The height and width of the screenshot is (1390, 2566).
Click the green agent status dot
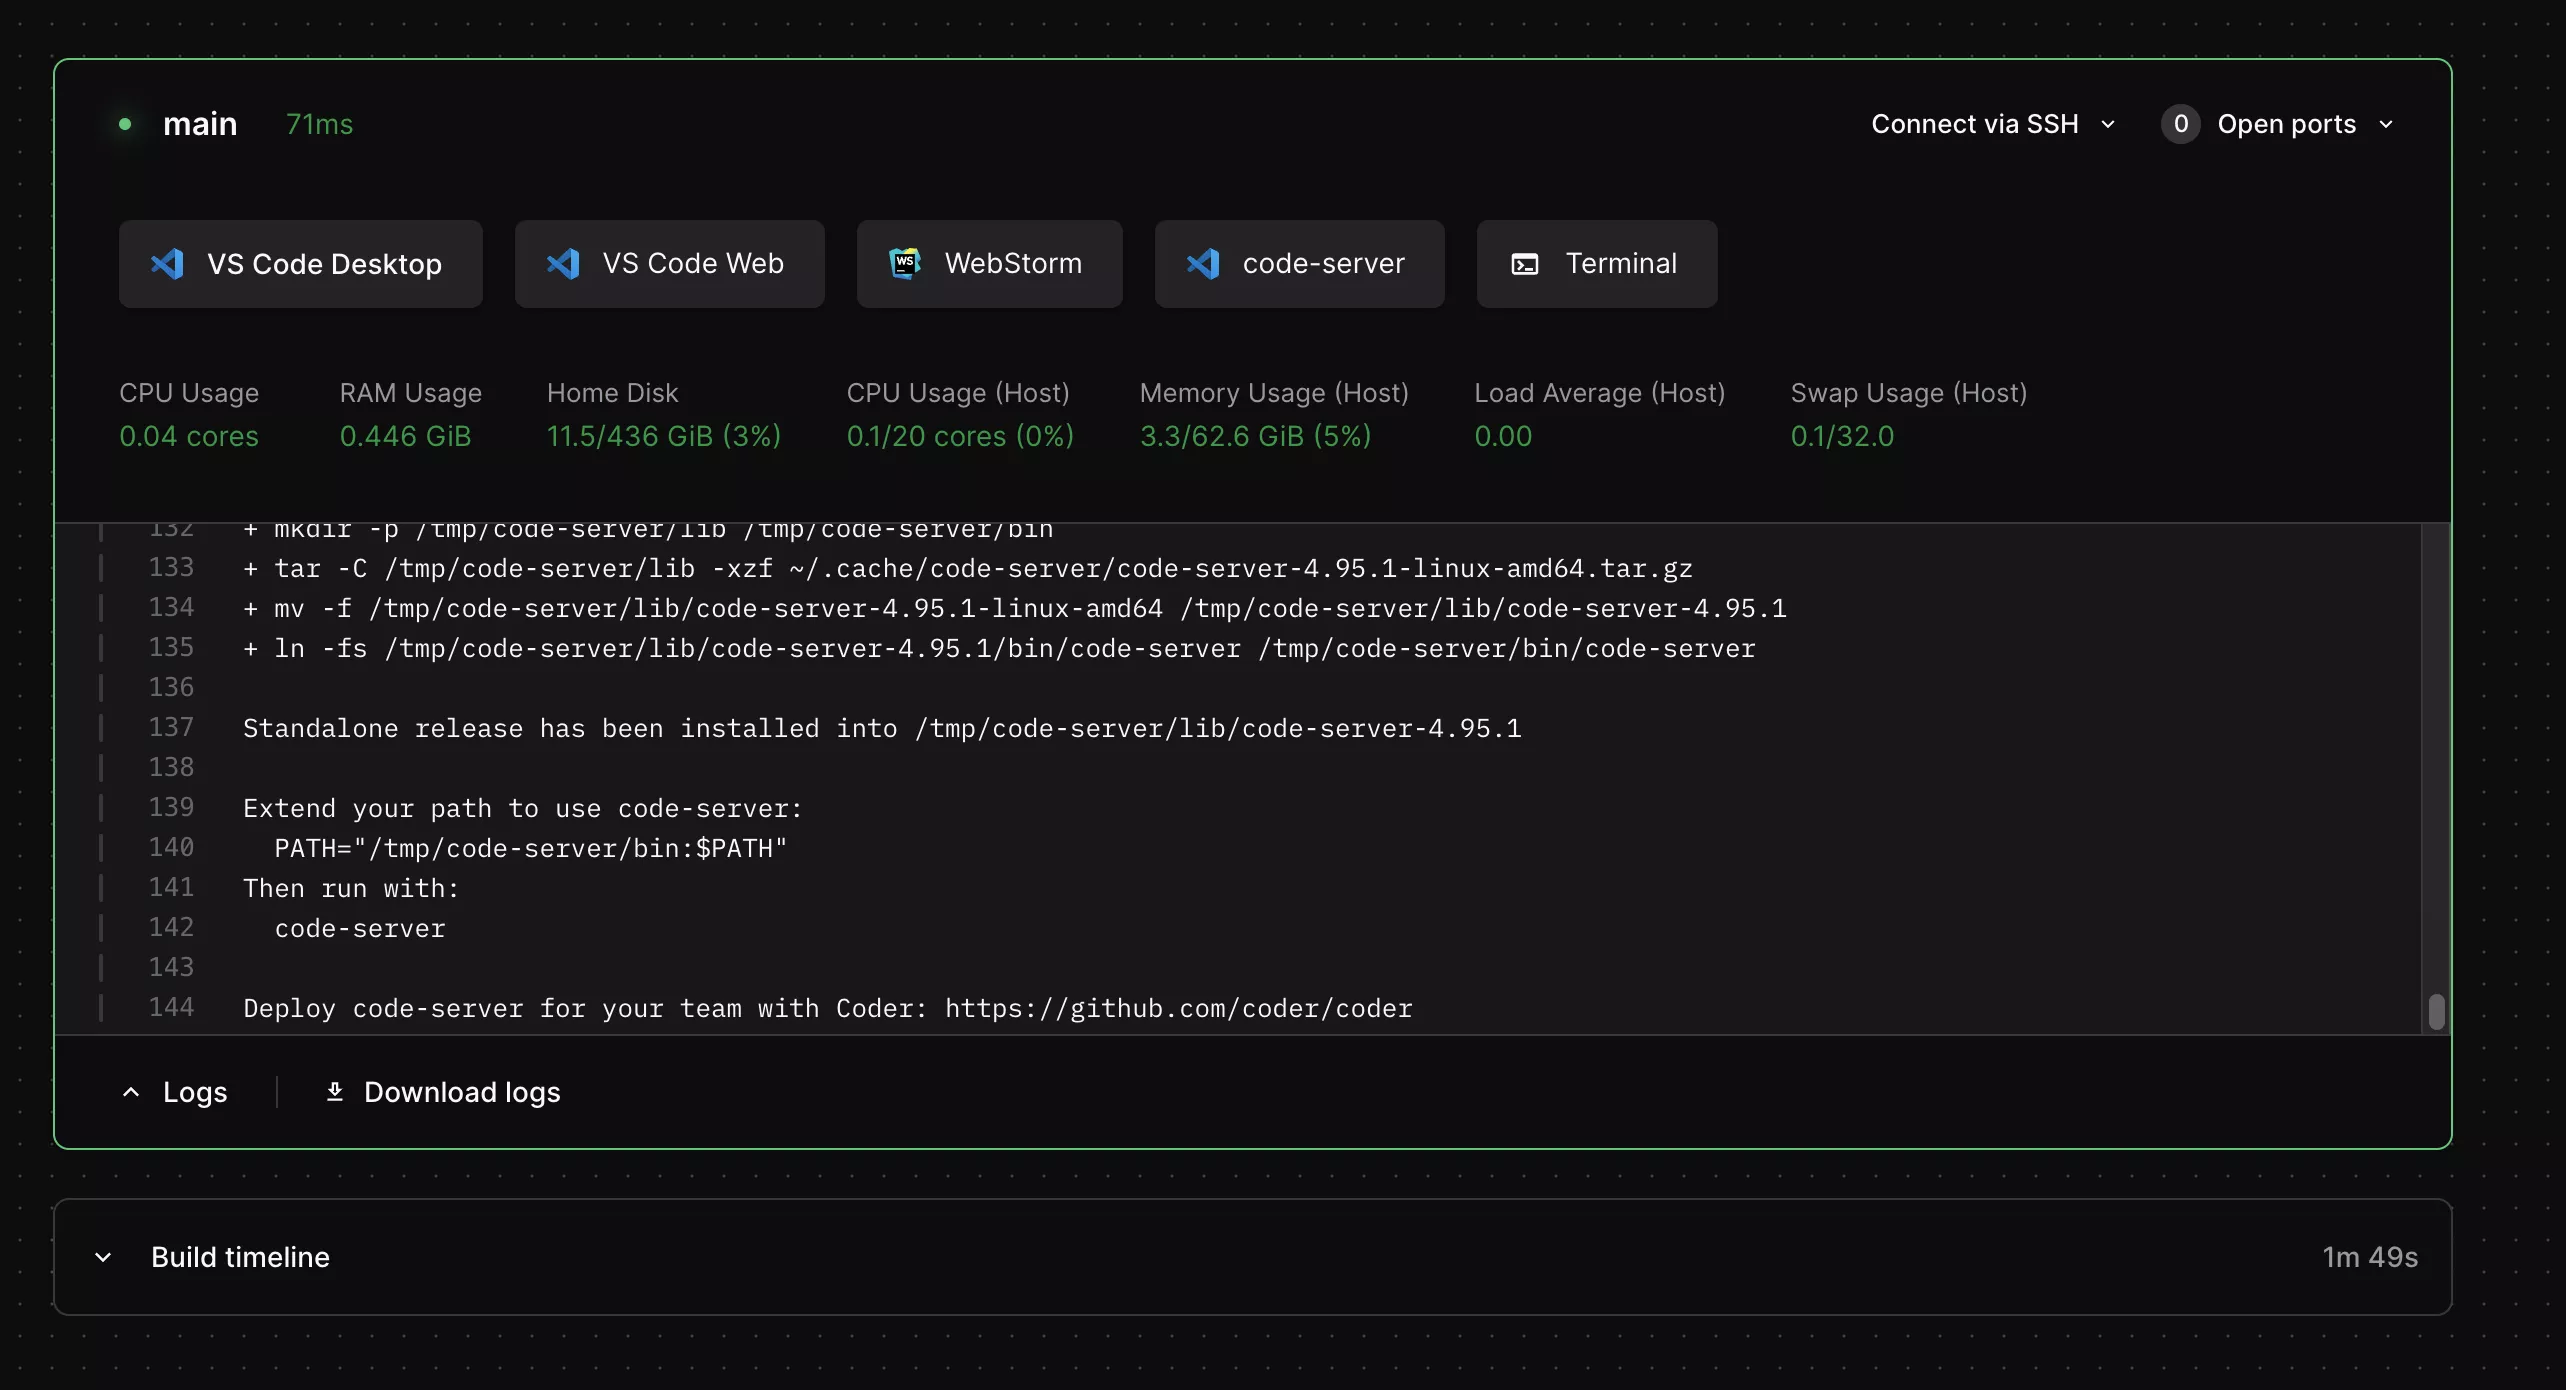[125, 124]
